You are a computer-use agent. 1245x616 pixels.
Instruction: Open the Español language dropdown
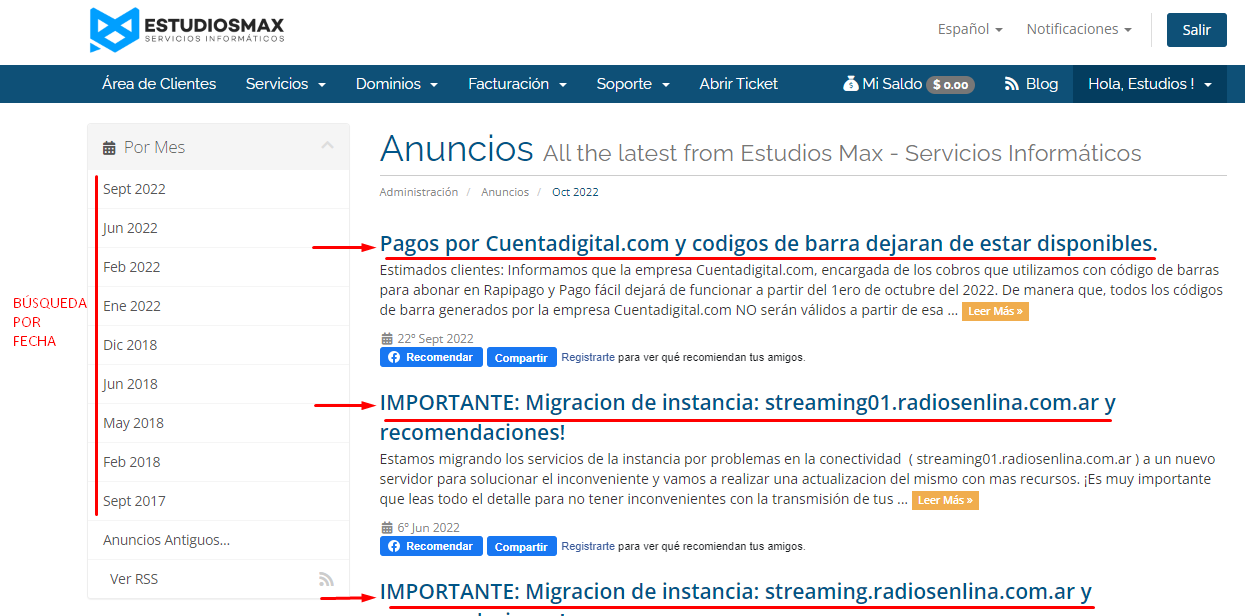(969, 30)
